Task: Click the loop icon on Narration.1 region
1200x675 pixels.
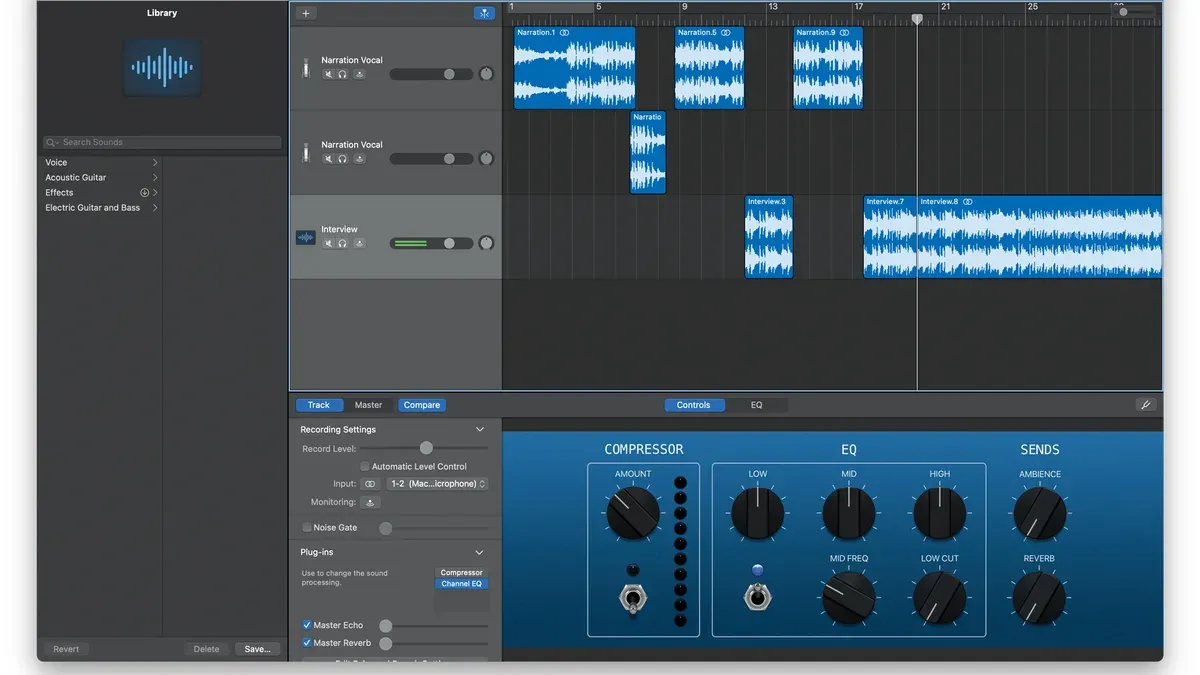Action: point(564,33)
